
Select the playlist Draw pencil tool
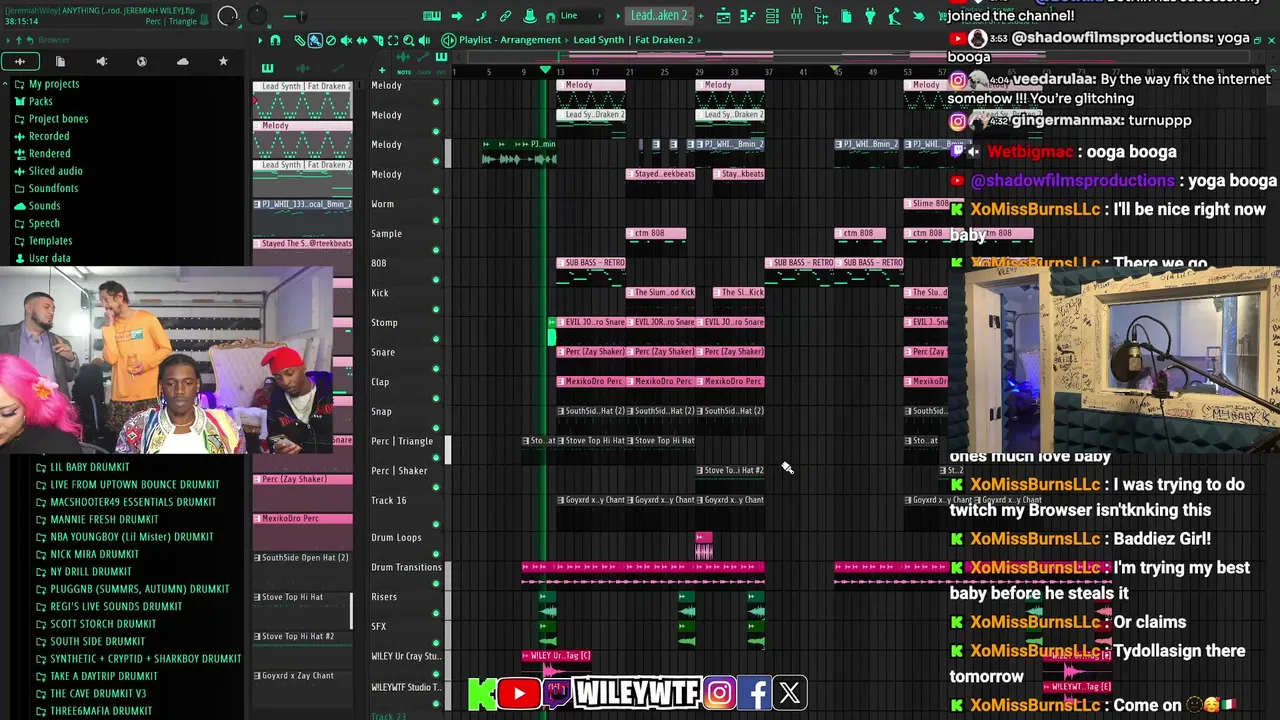(299, 40)
